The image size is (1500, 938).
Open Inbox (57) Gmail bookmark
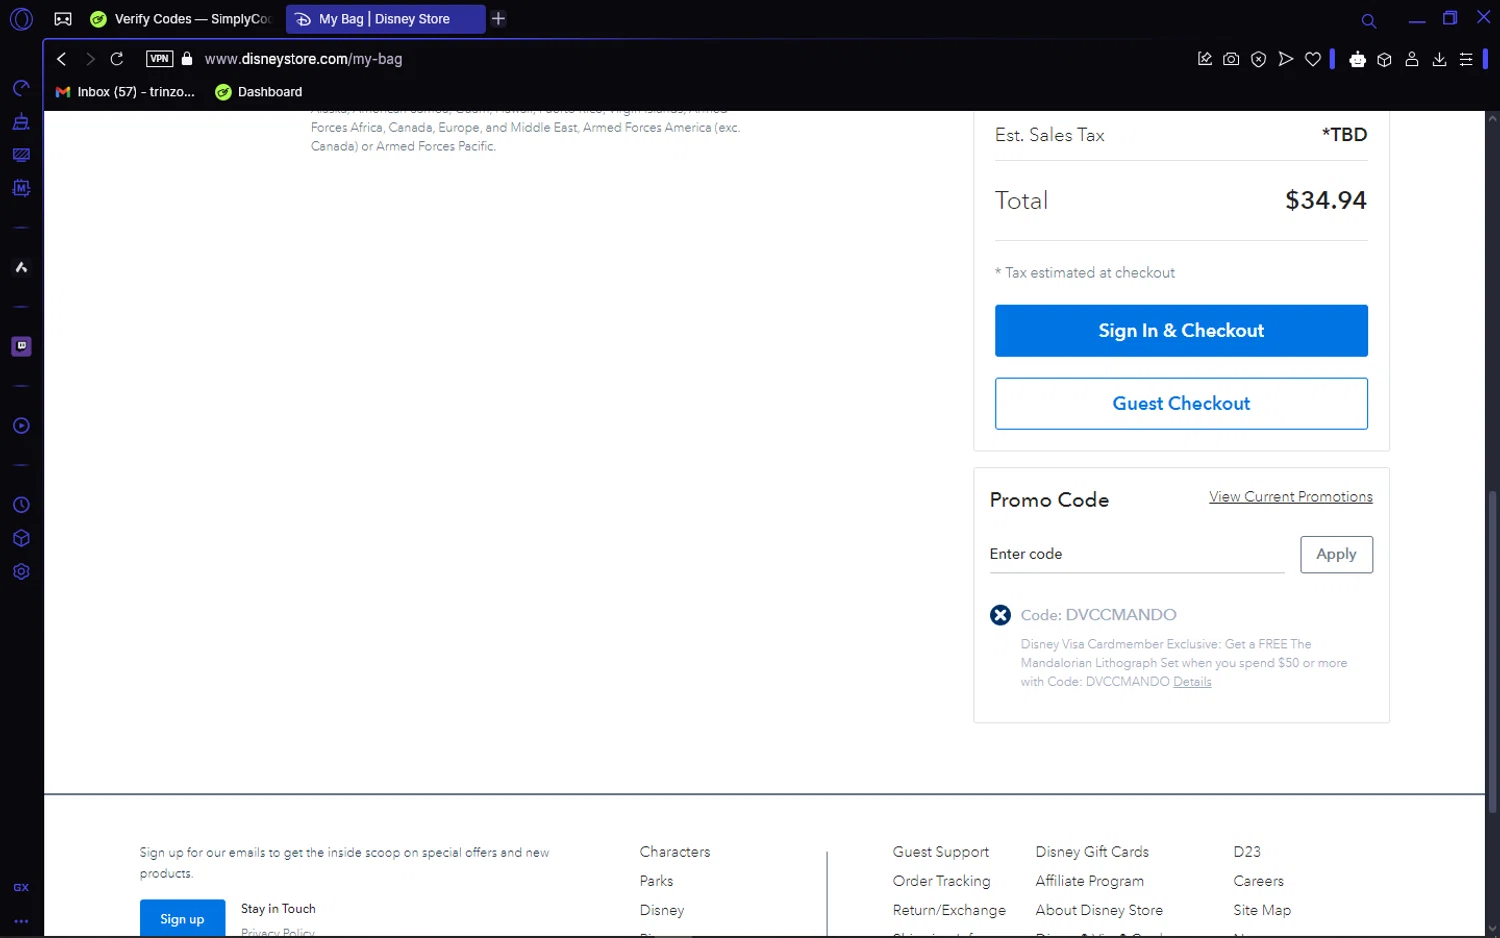pyautogui.click(x=126, y=92)
